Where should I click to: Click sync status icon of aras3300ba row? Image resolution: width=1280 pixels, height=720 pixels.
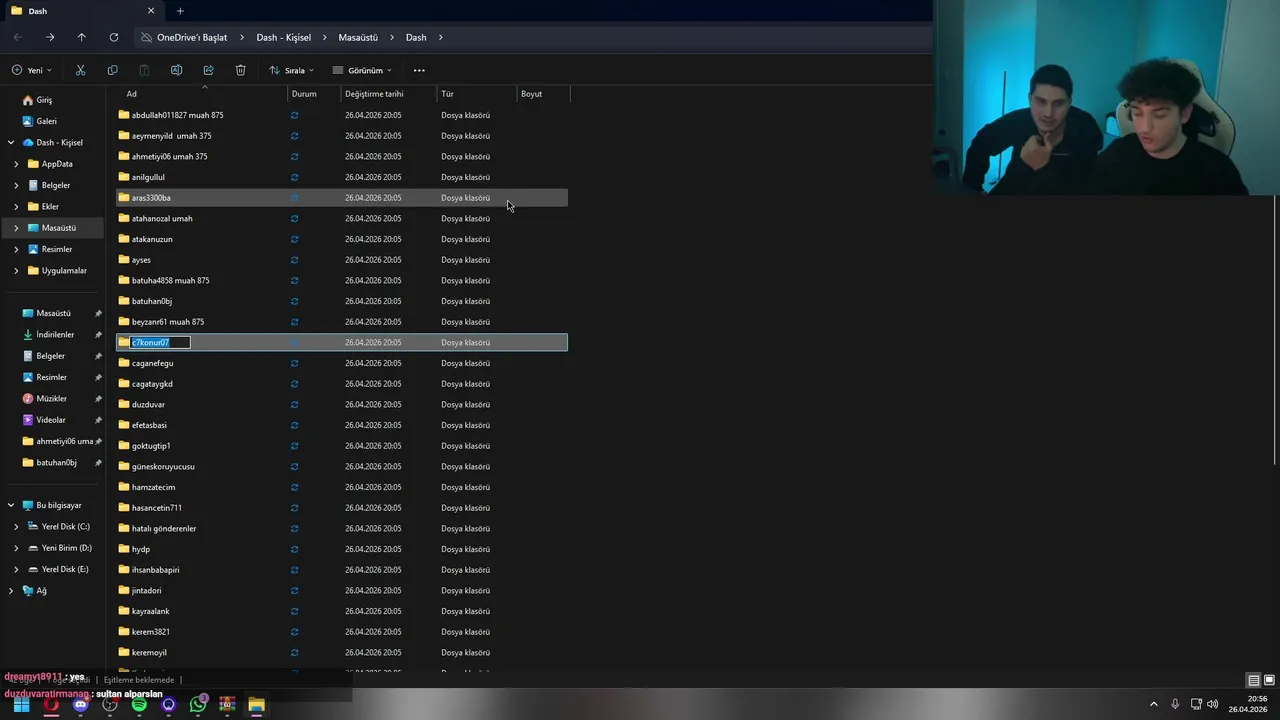pos(294,198)
